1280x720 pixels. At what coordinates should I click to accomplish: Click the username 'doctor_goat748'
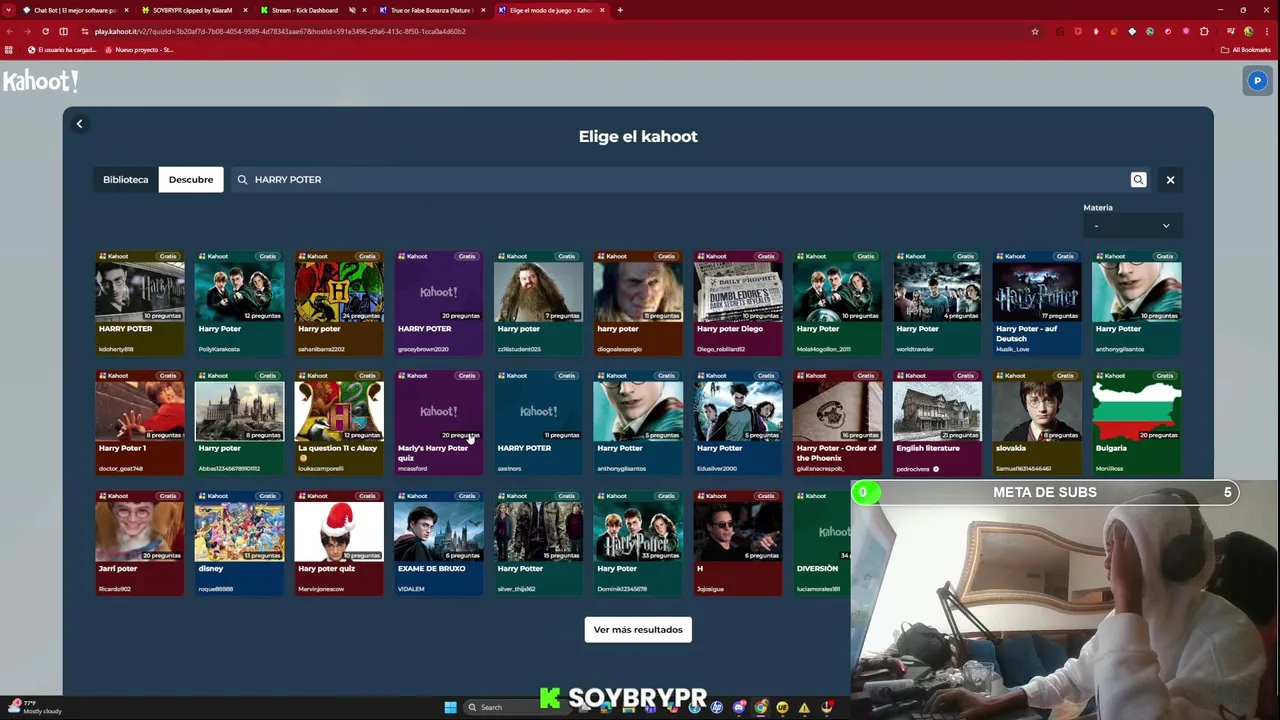tap(121, 469)
